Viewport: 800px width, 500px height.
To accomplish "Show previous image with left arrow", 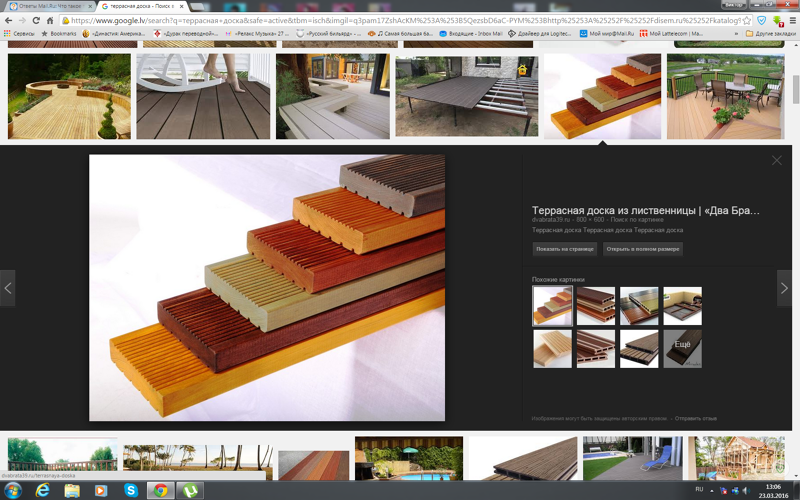I will click(8, 288).
